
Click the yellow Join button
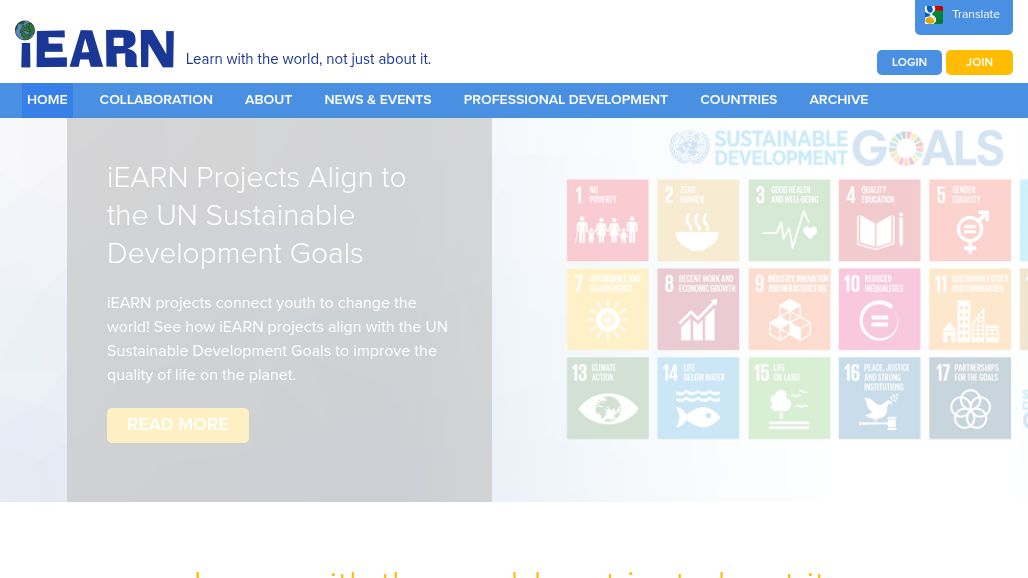point(979,62)
